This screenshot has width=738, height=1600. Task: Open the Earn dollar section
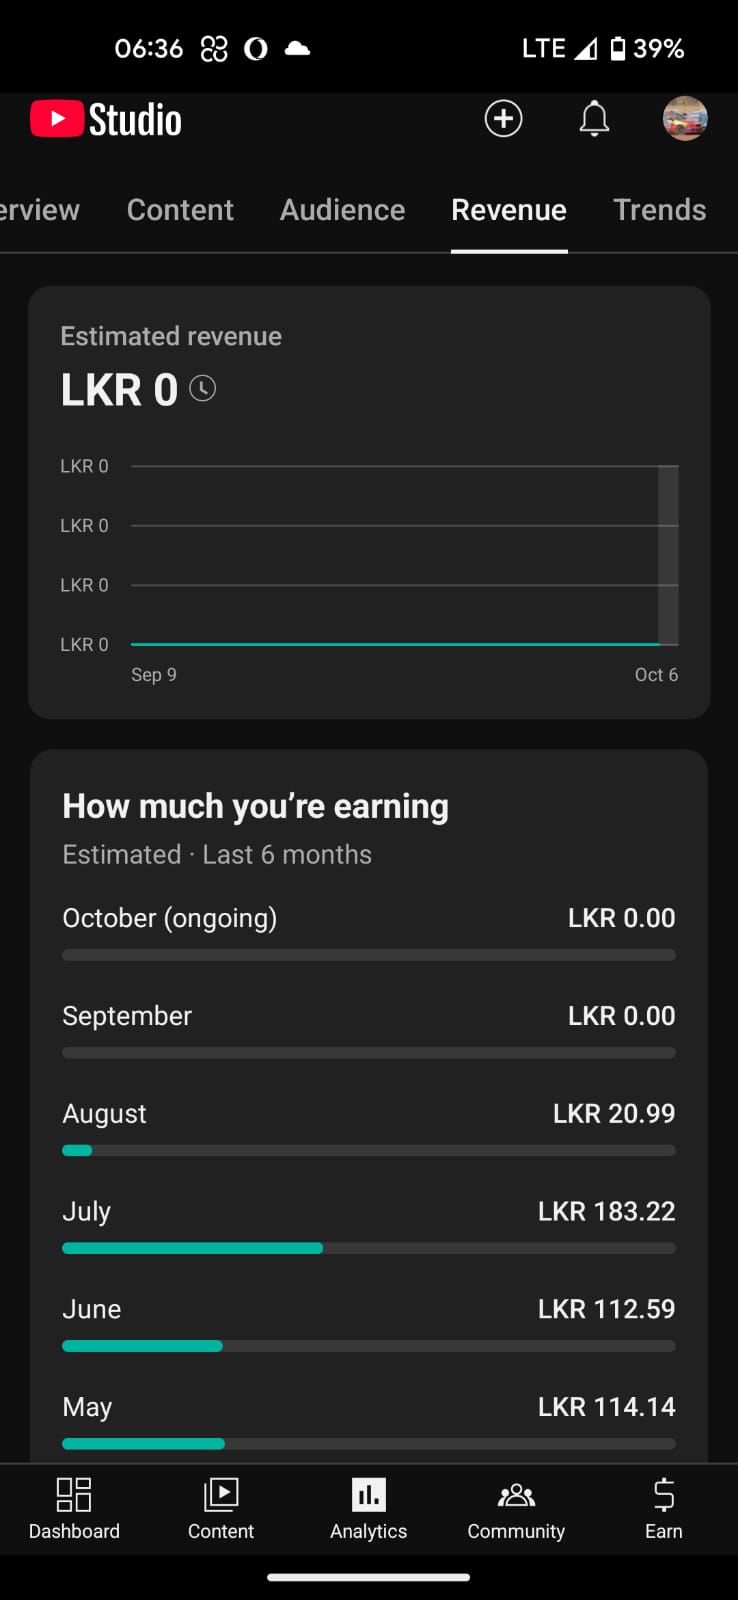[663, 1509]
